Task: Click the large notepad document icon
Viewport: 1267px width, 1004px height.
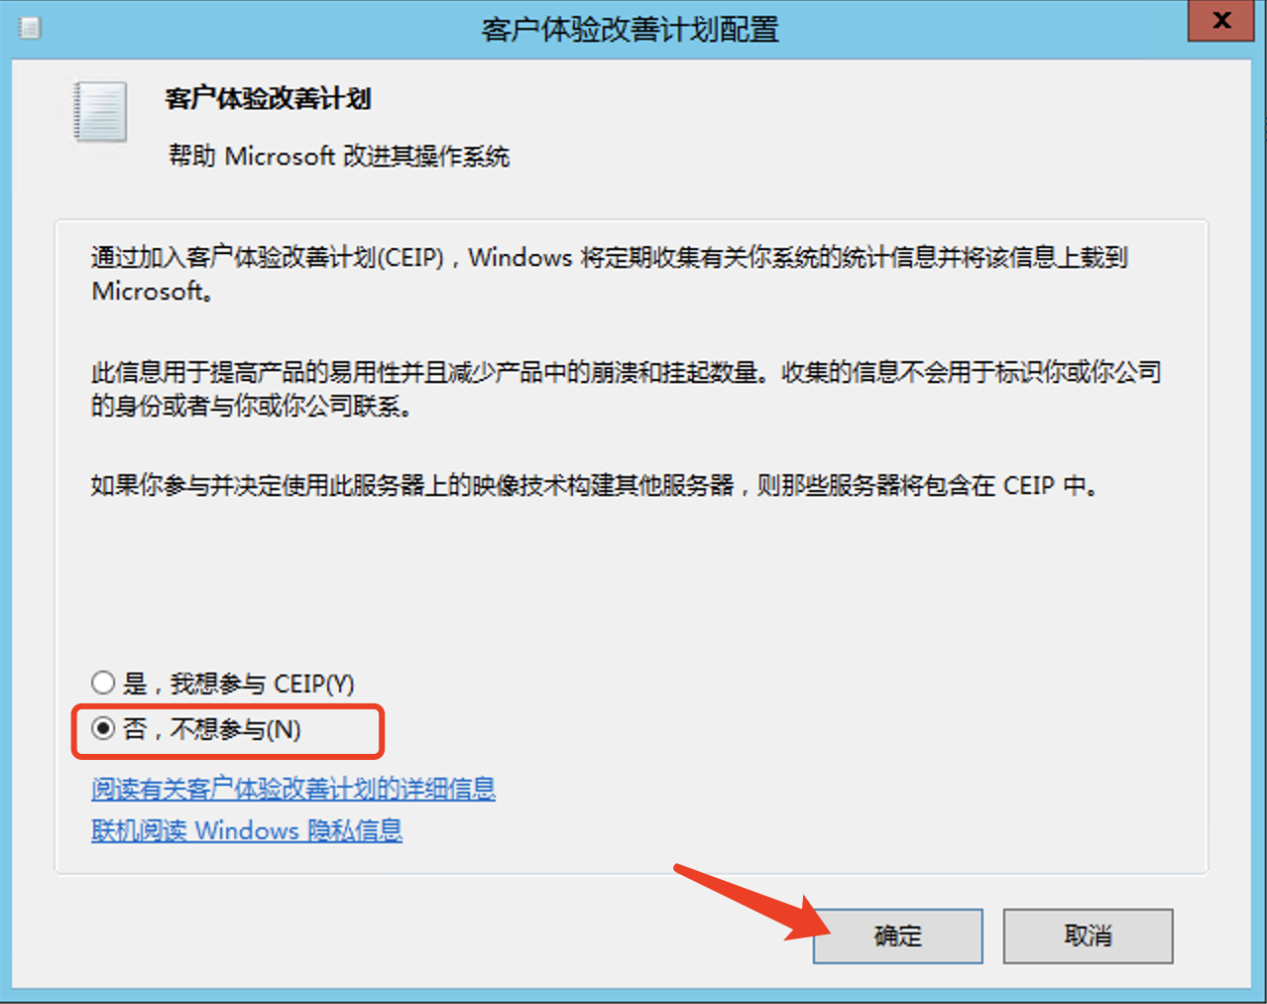Action: 100,112
